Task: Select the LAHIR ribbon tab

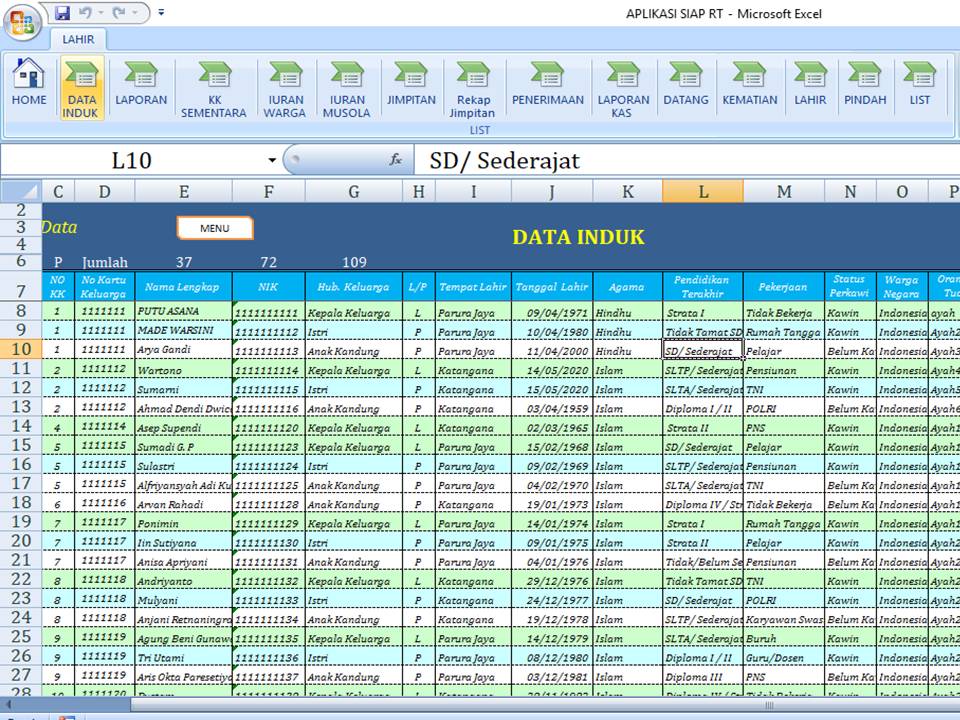Action: pyautogui.click(x=78, y=39)
